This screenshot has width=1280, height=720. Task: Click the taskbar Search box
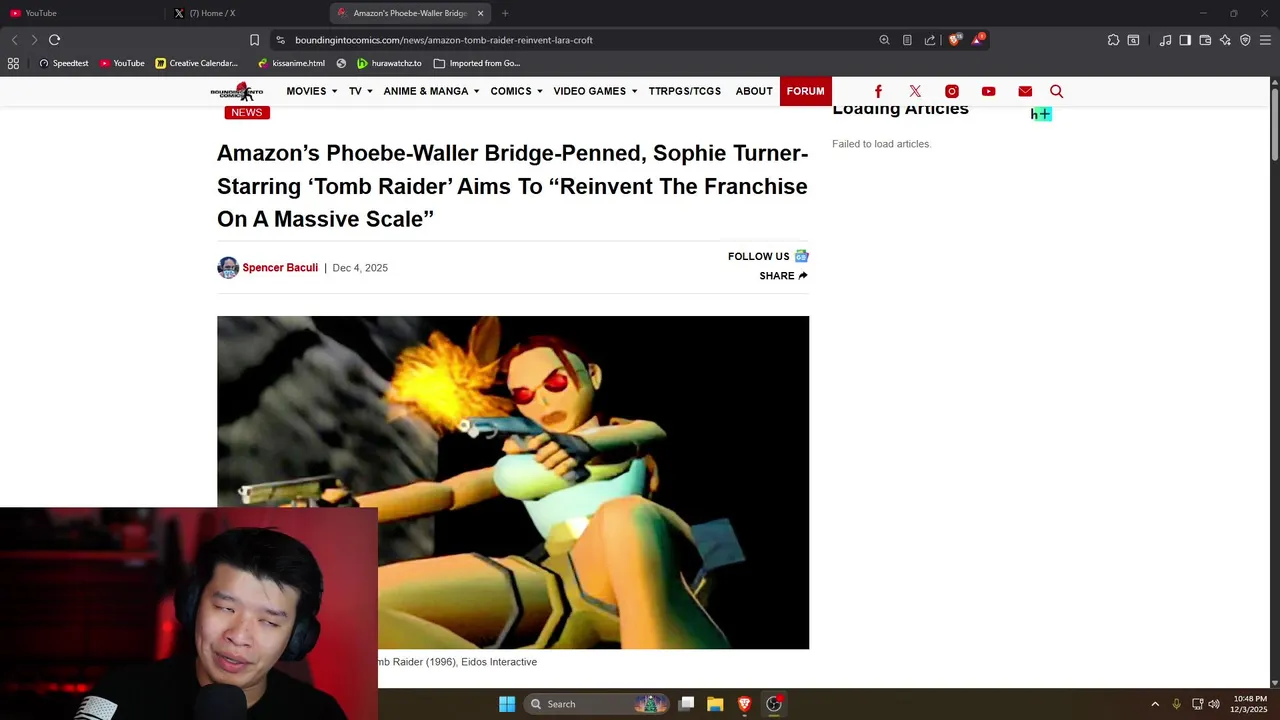point(598,704)
